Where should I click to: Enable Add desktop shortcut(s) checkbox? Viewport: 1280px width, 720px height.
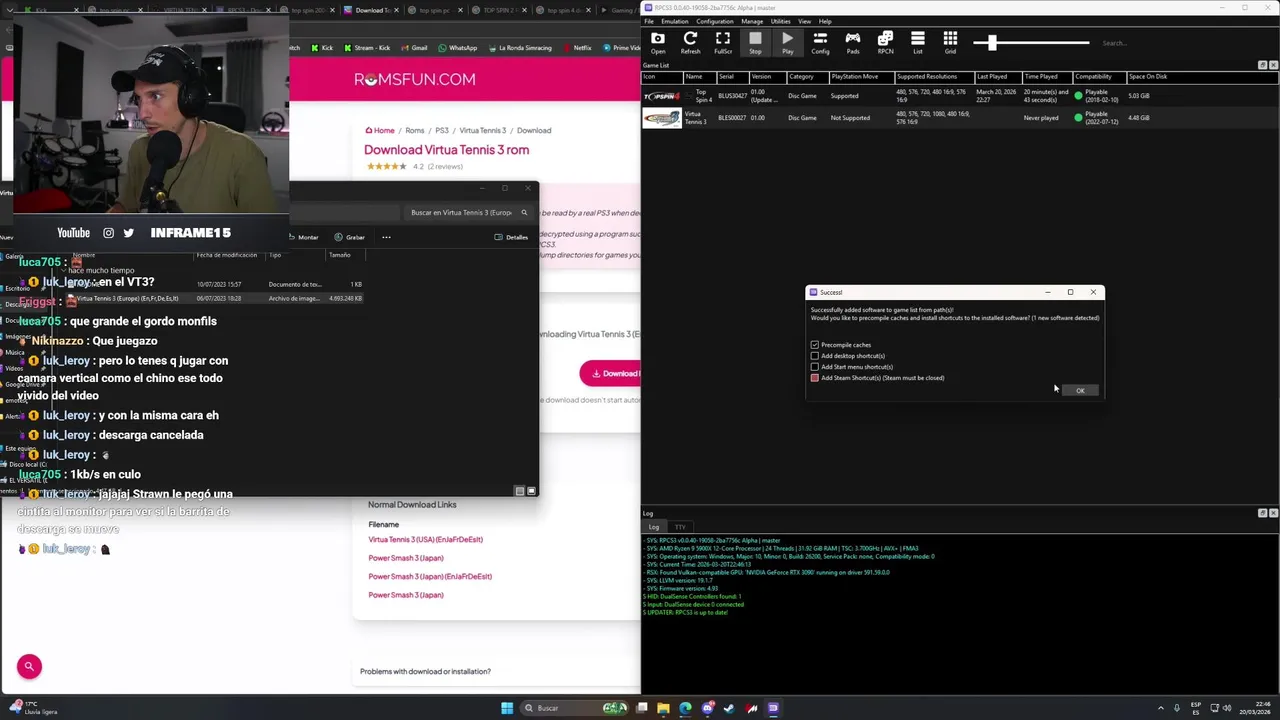(x=815, y=356)
